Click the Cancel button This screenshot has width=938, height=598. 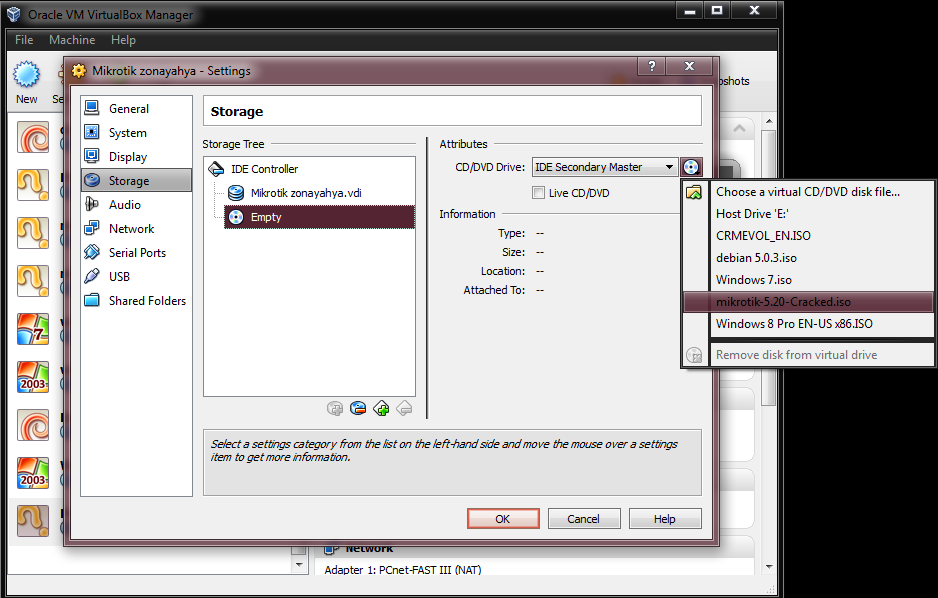tap(584, 518)
